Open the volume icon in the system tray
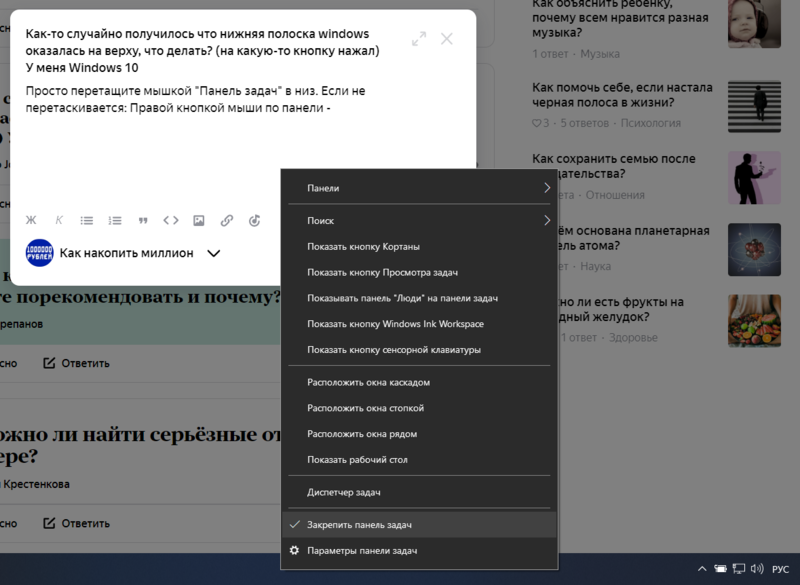Screen dimensions: 800x585 757,569
